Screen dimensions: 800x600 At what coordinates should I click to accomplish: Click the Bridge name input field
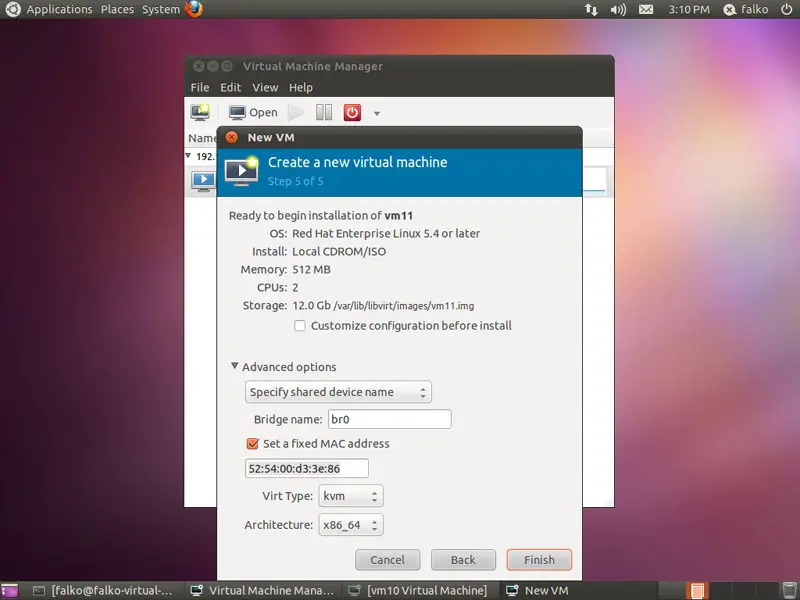point(389,419)
